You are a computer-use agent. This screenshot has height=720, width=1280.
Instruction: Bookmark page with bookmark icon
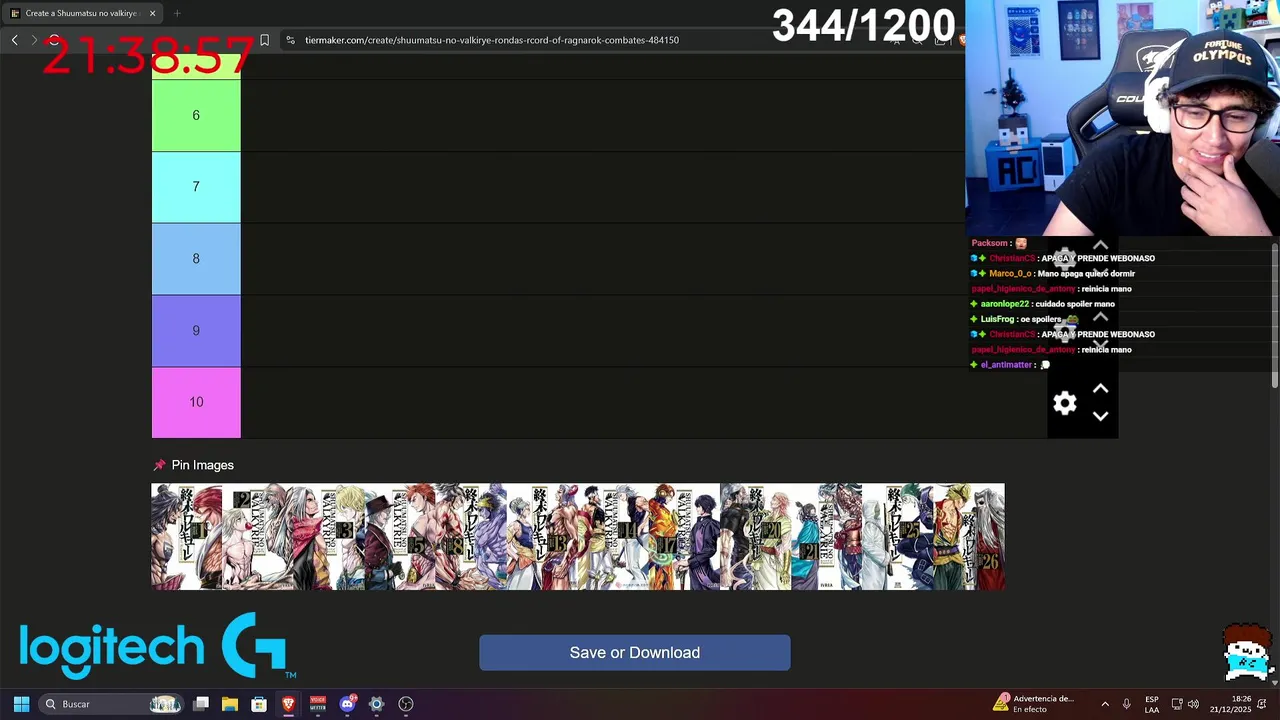[264, 40]
